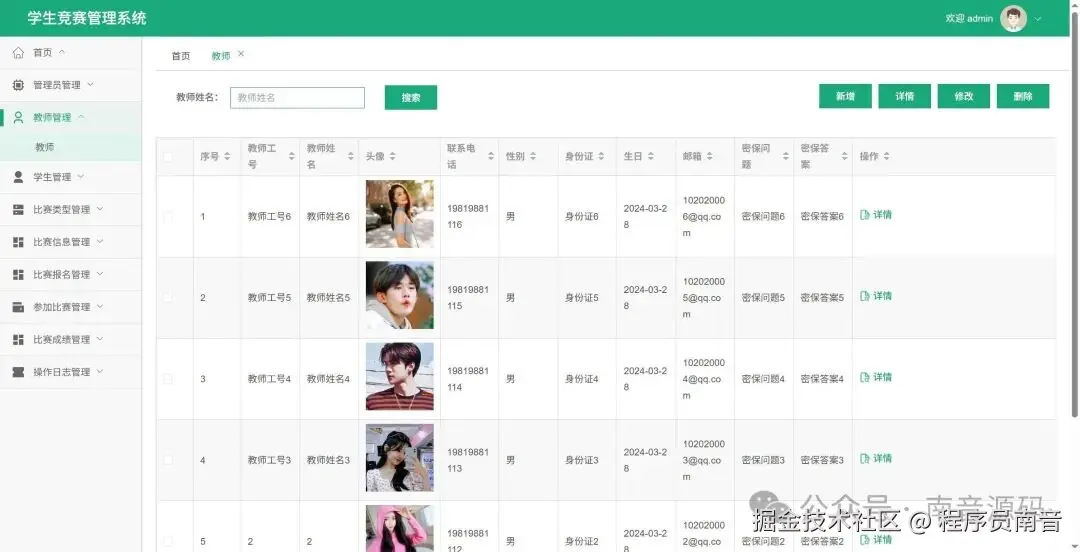Screen dimensions: 1080x552
Task: Expand the 比赛报名管理 menu chevron
Action: tap(100, 274)
